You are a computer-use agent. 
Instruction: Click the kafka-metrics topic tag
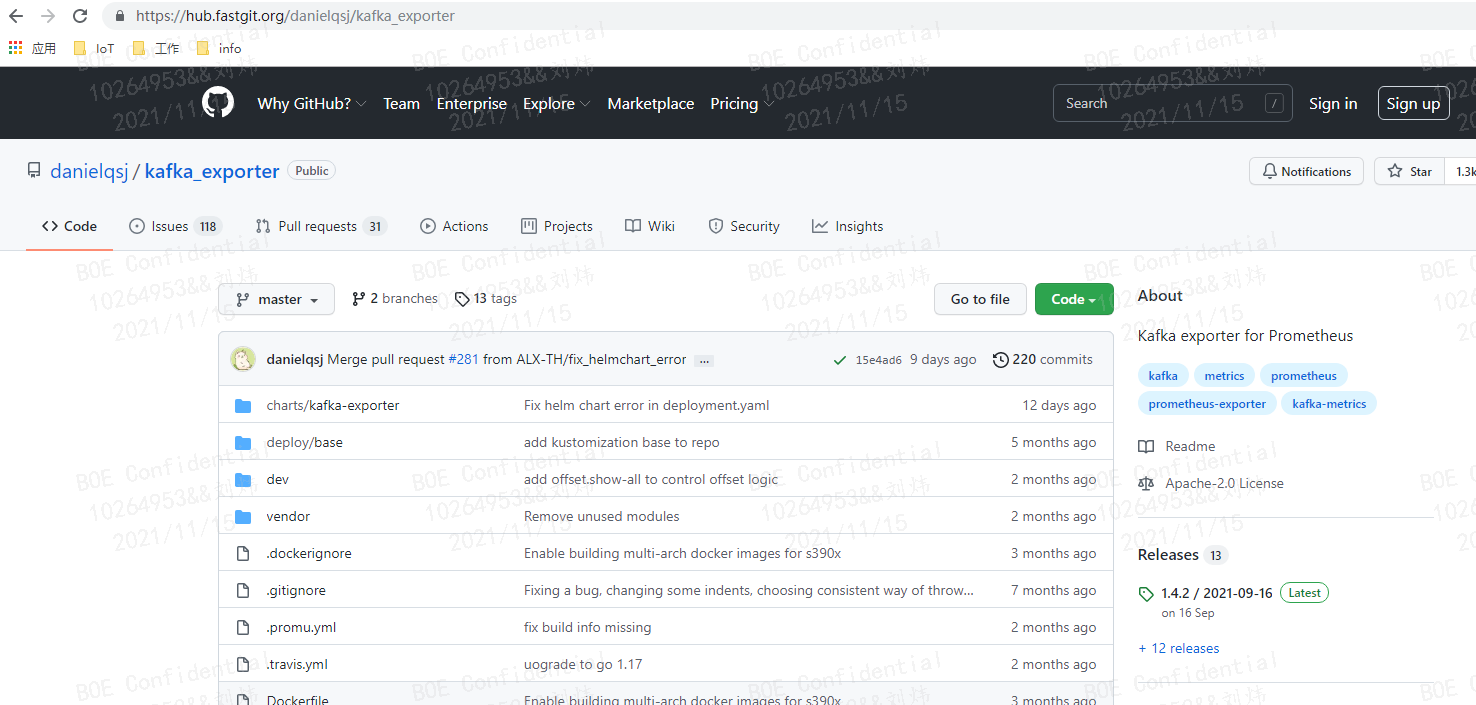coord(1329,404)
